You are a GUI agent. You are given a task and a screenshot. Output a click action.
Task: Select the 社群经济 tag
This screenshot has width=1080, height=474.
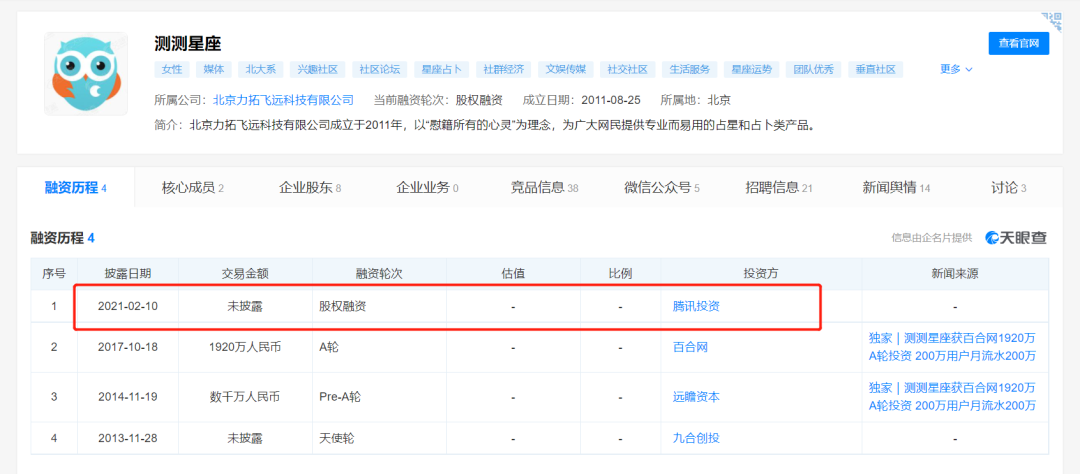(503, 70)
